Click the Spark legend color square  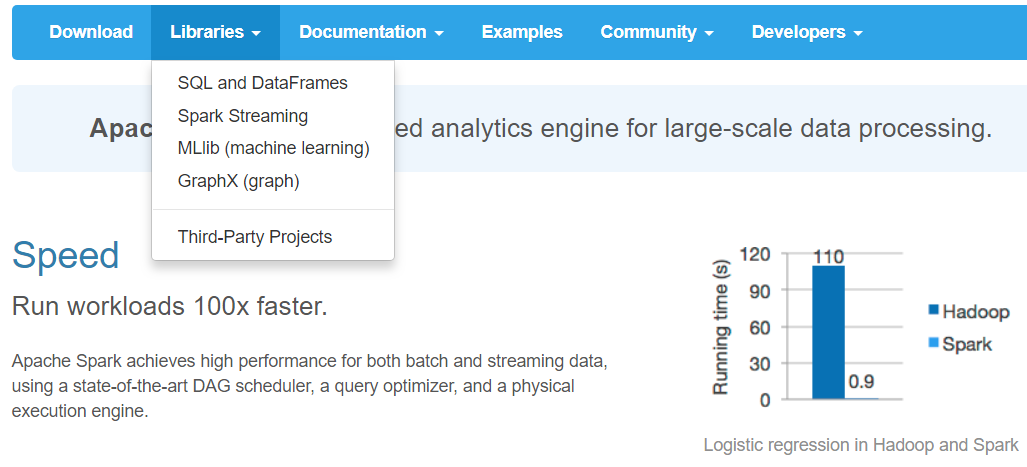click(933, 344)
